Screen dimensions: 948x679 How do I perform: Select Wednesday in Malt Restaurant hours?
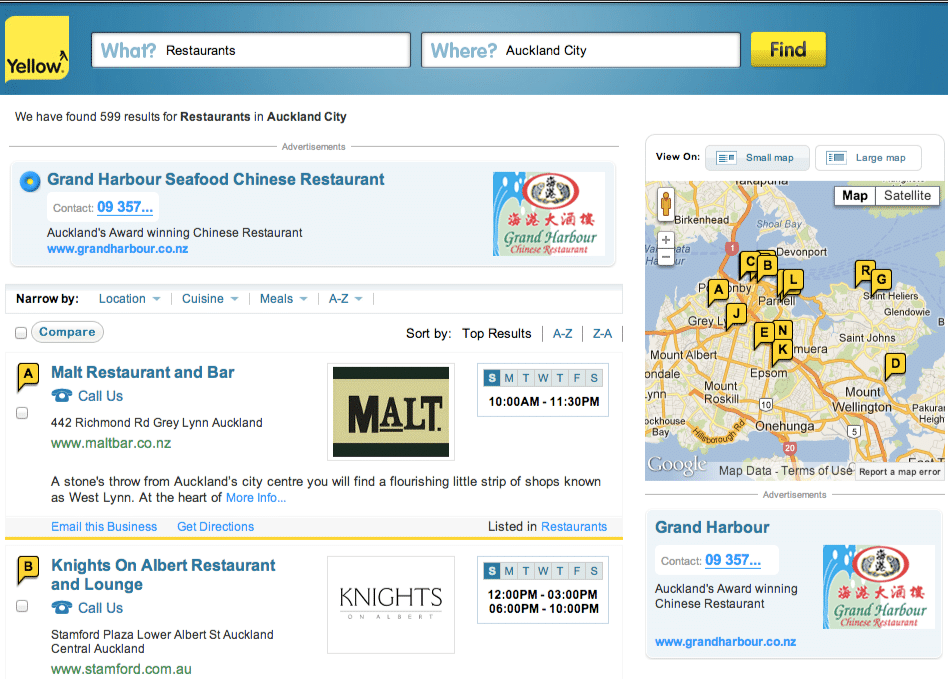[x=543, y=378]
